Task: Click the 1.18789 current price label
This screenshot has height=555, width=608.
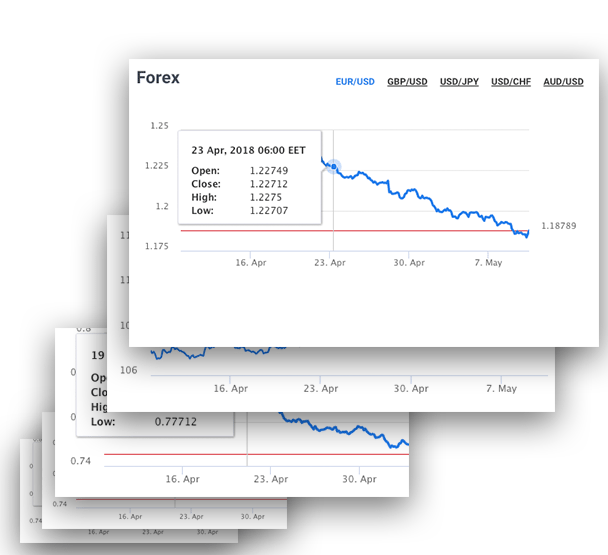Action: pos(559,227)
